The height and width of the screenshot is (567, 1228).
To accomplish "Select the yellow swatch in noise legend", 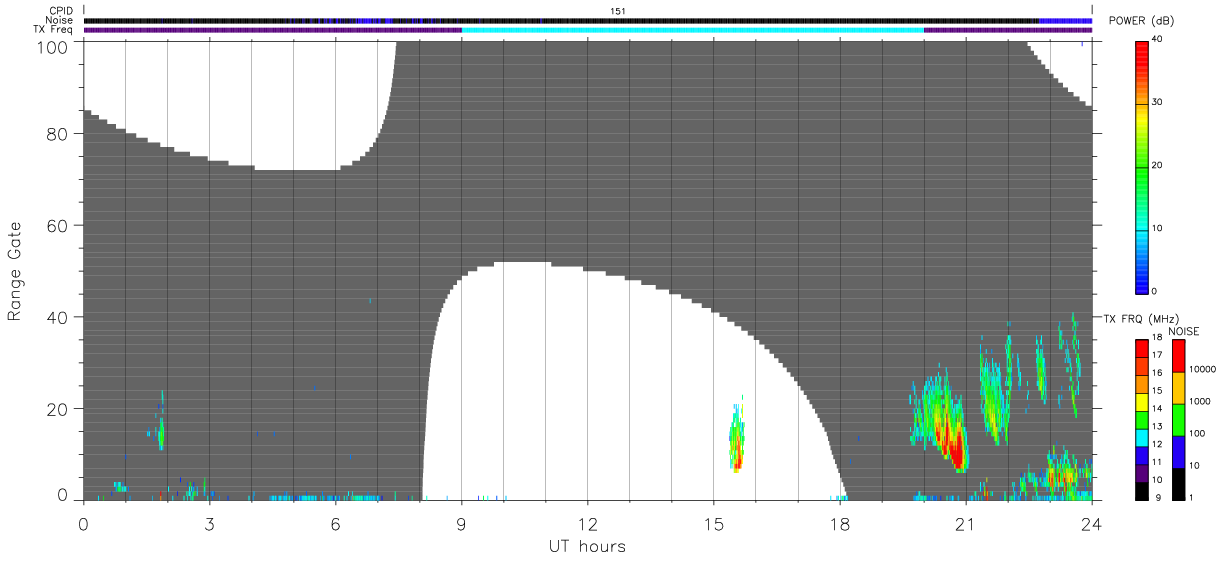I will (1178, 388).
